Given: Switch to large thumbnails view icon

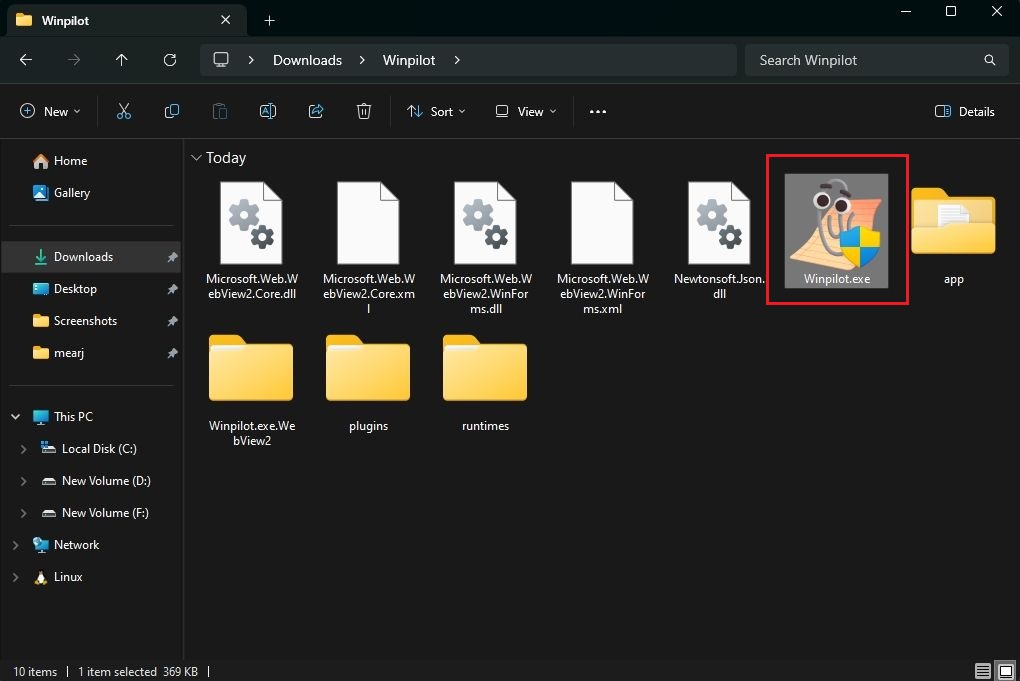Looking at the screenshot, I should pyautogui.click(x=1006, y=671).
